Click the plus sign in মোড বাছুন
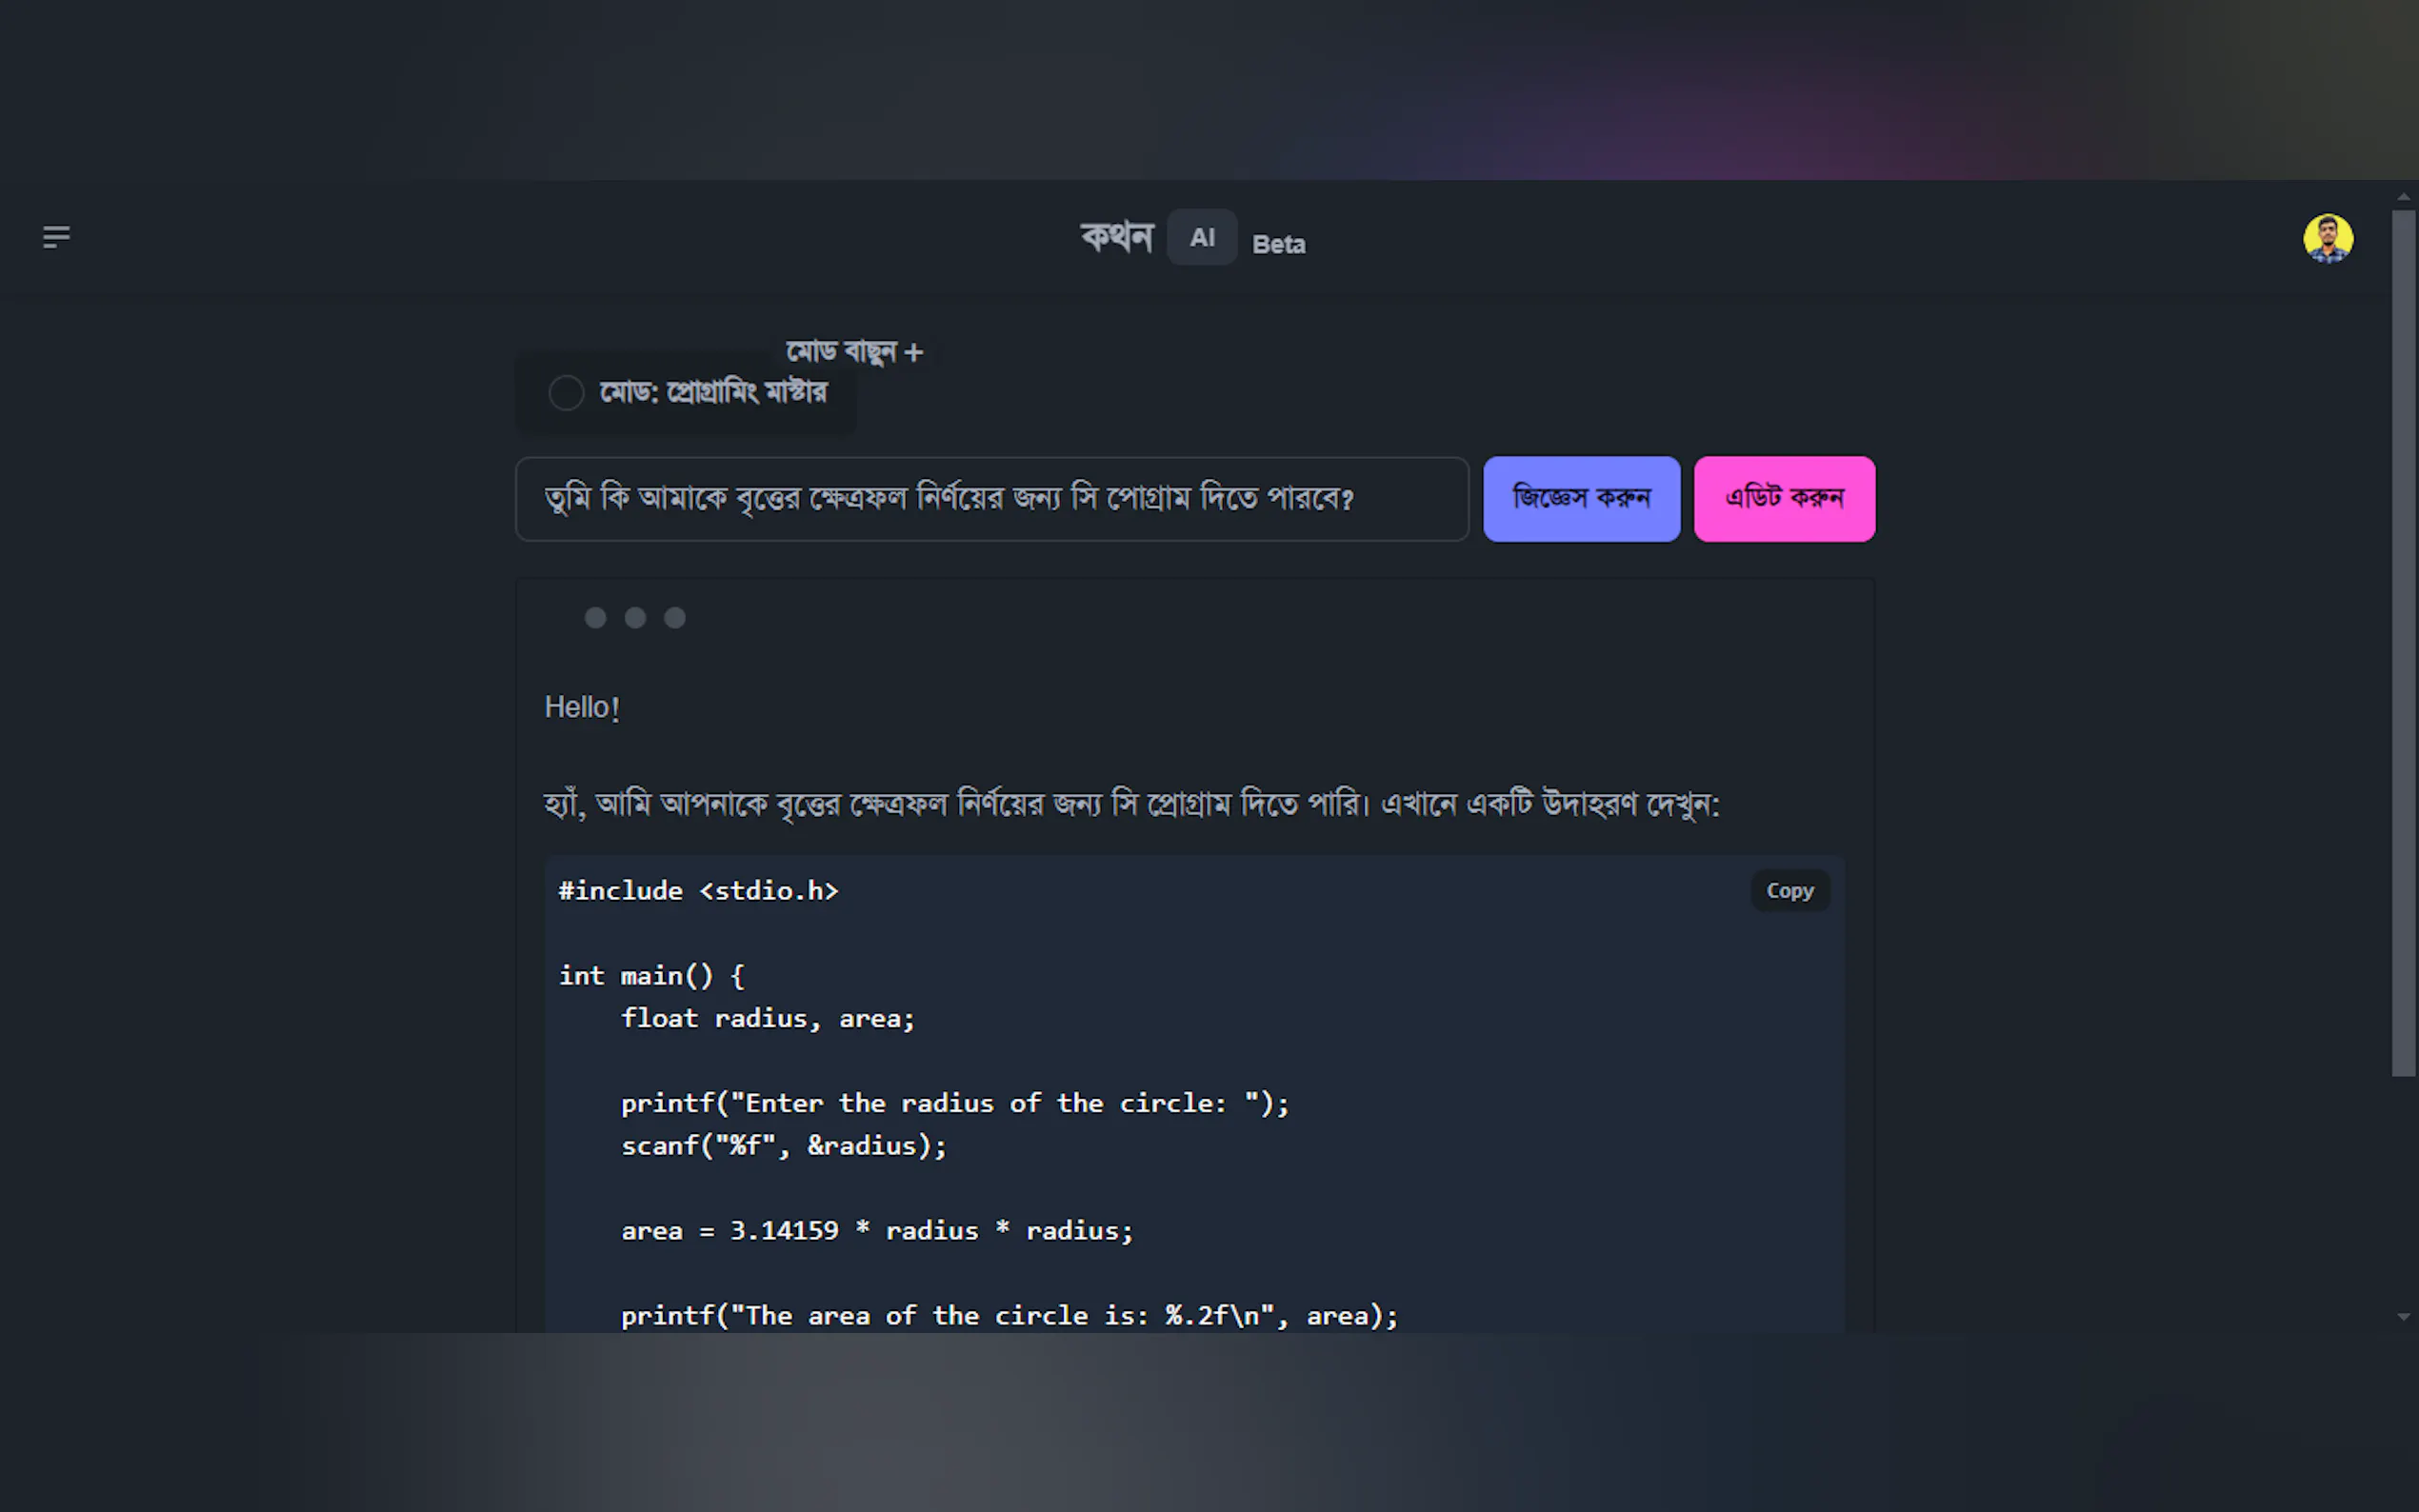 (x=913, y=353)
